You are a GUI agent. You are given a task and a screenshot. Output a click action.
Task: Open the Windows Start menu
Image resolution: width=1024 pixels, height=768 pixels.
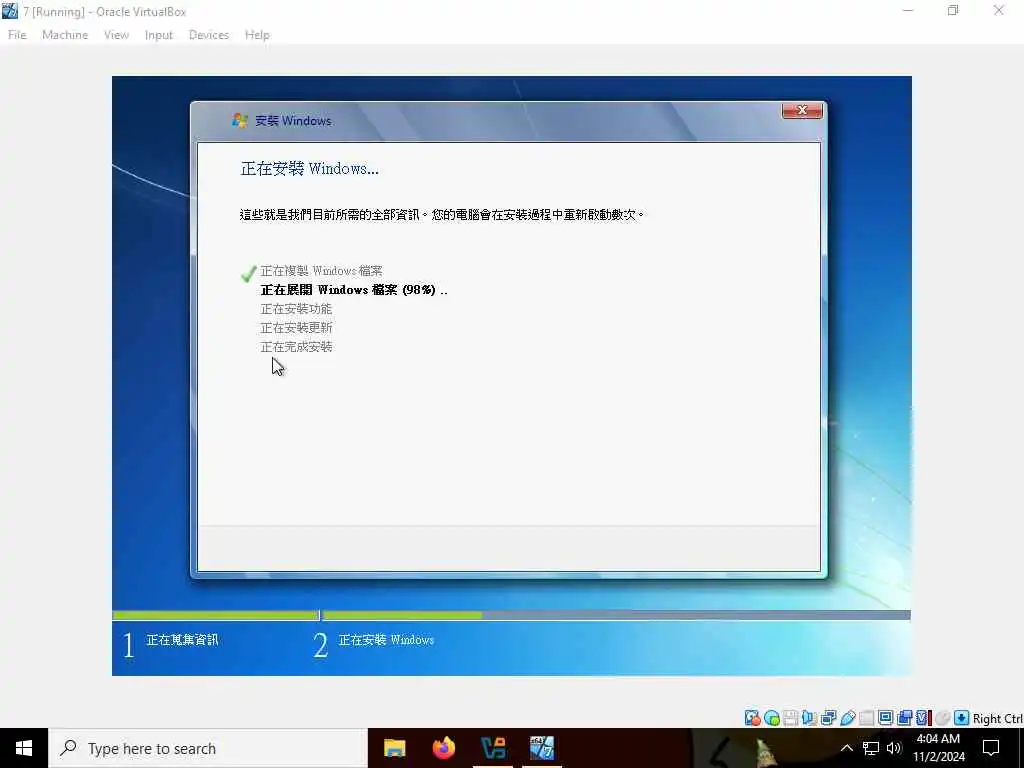pyautogui.click(x=24, y=748)
